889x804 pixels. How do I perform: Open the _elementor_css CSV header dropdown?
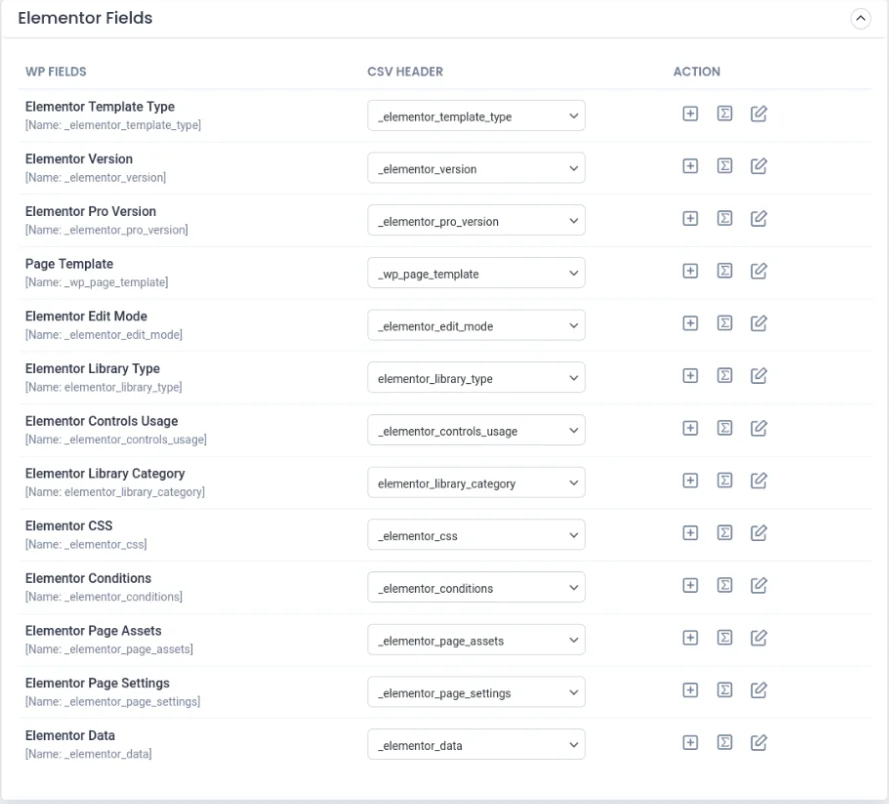(x=476, y=535)
